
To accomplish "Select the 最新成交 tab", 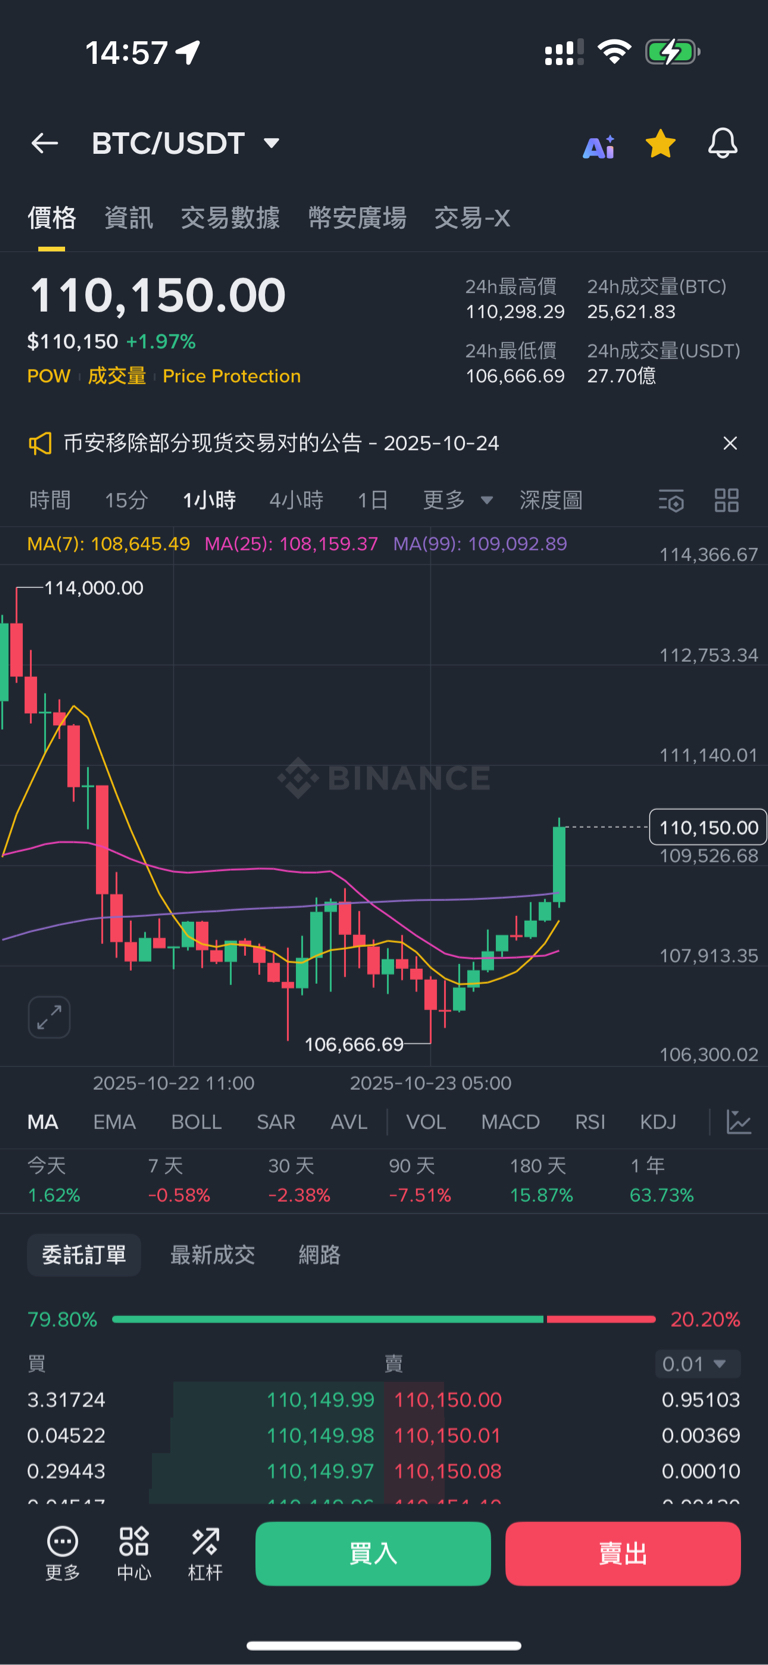I will (x=212, y=1255).
